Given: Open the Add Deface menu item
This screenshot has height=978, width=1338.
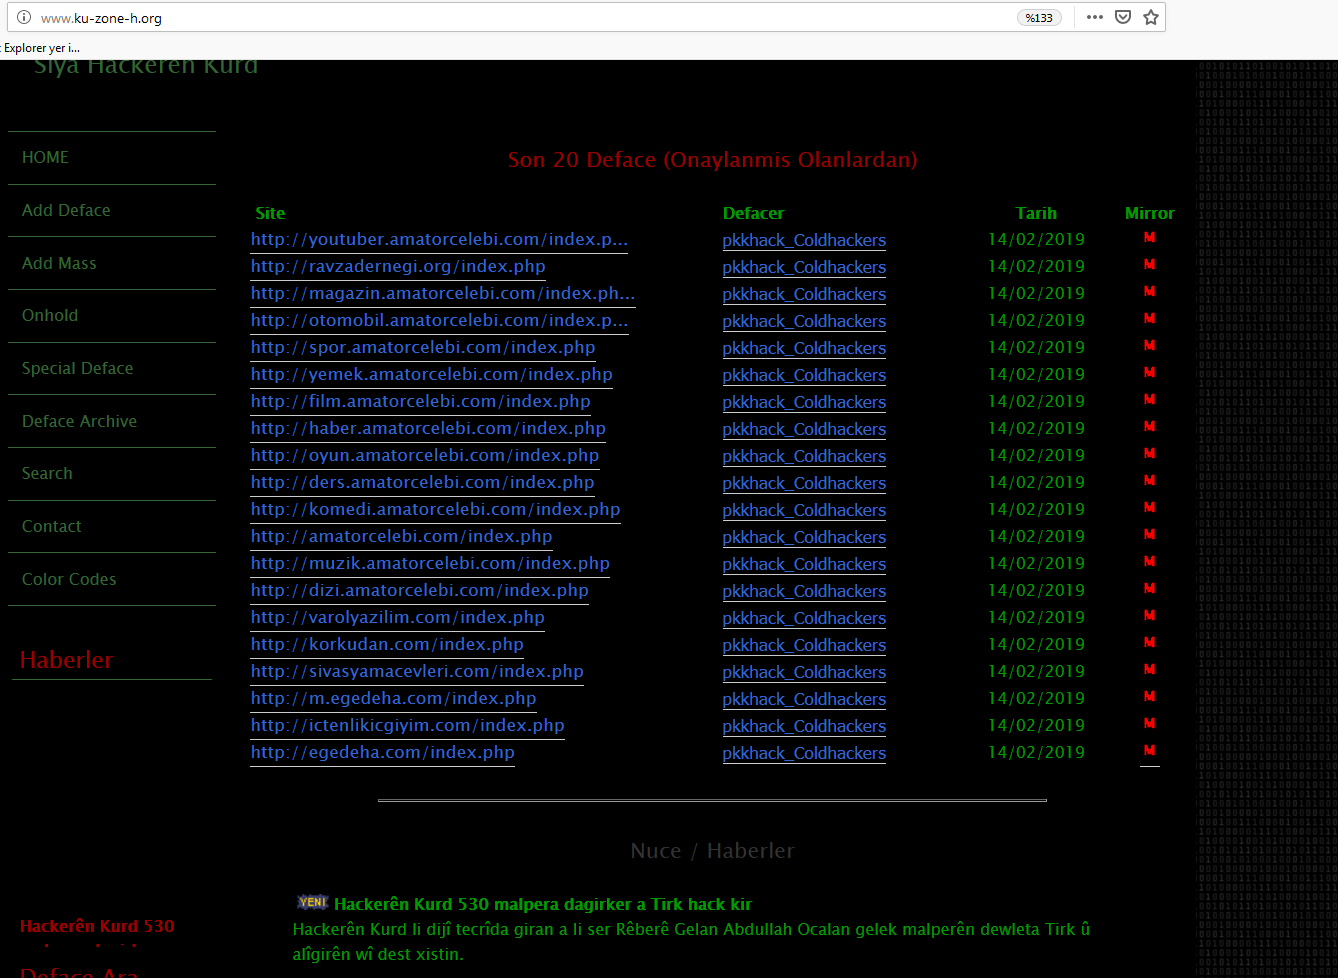Looking at the screenshot, I should (66, 211).
